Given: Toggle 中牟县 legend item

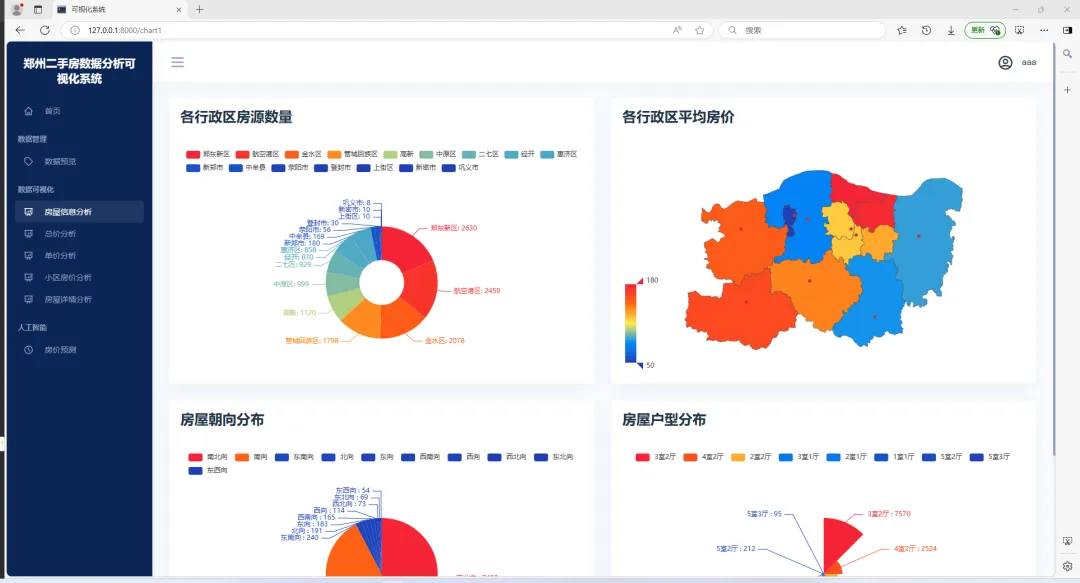Looking at the screenshot, I should [x=247, y=167].
